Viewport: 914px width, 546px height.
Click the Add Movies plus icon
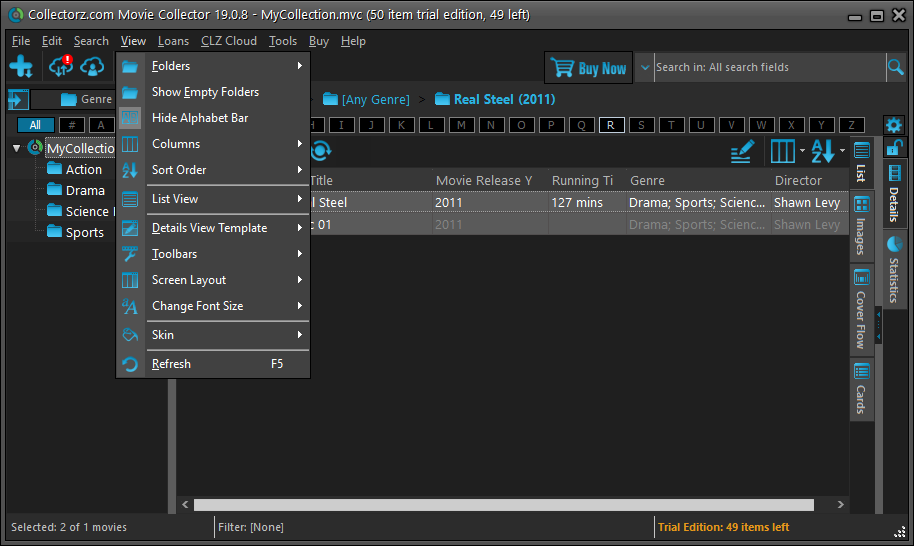21,67
